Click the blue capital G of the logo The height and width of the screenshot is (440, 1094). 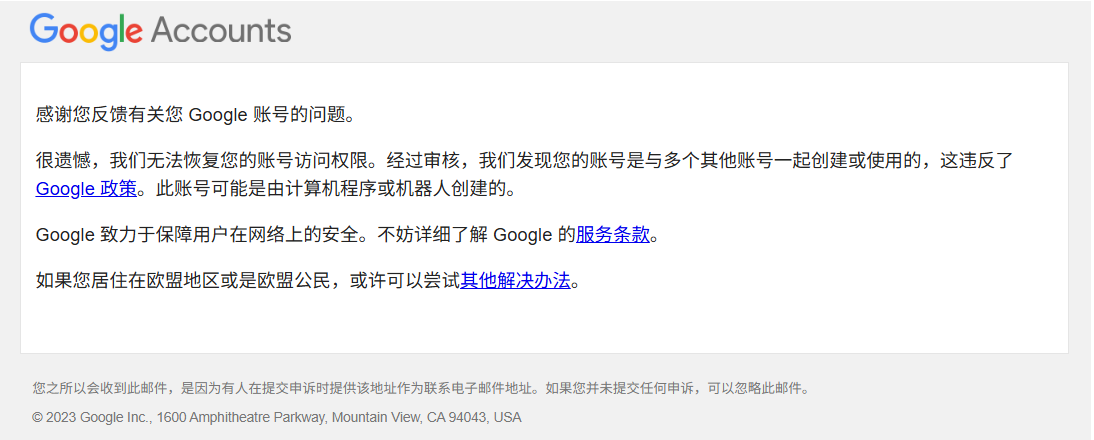44,29
